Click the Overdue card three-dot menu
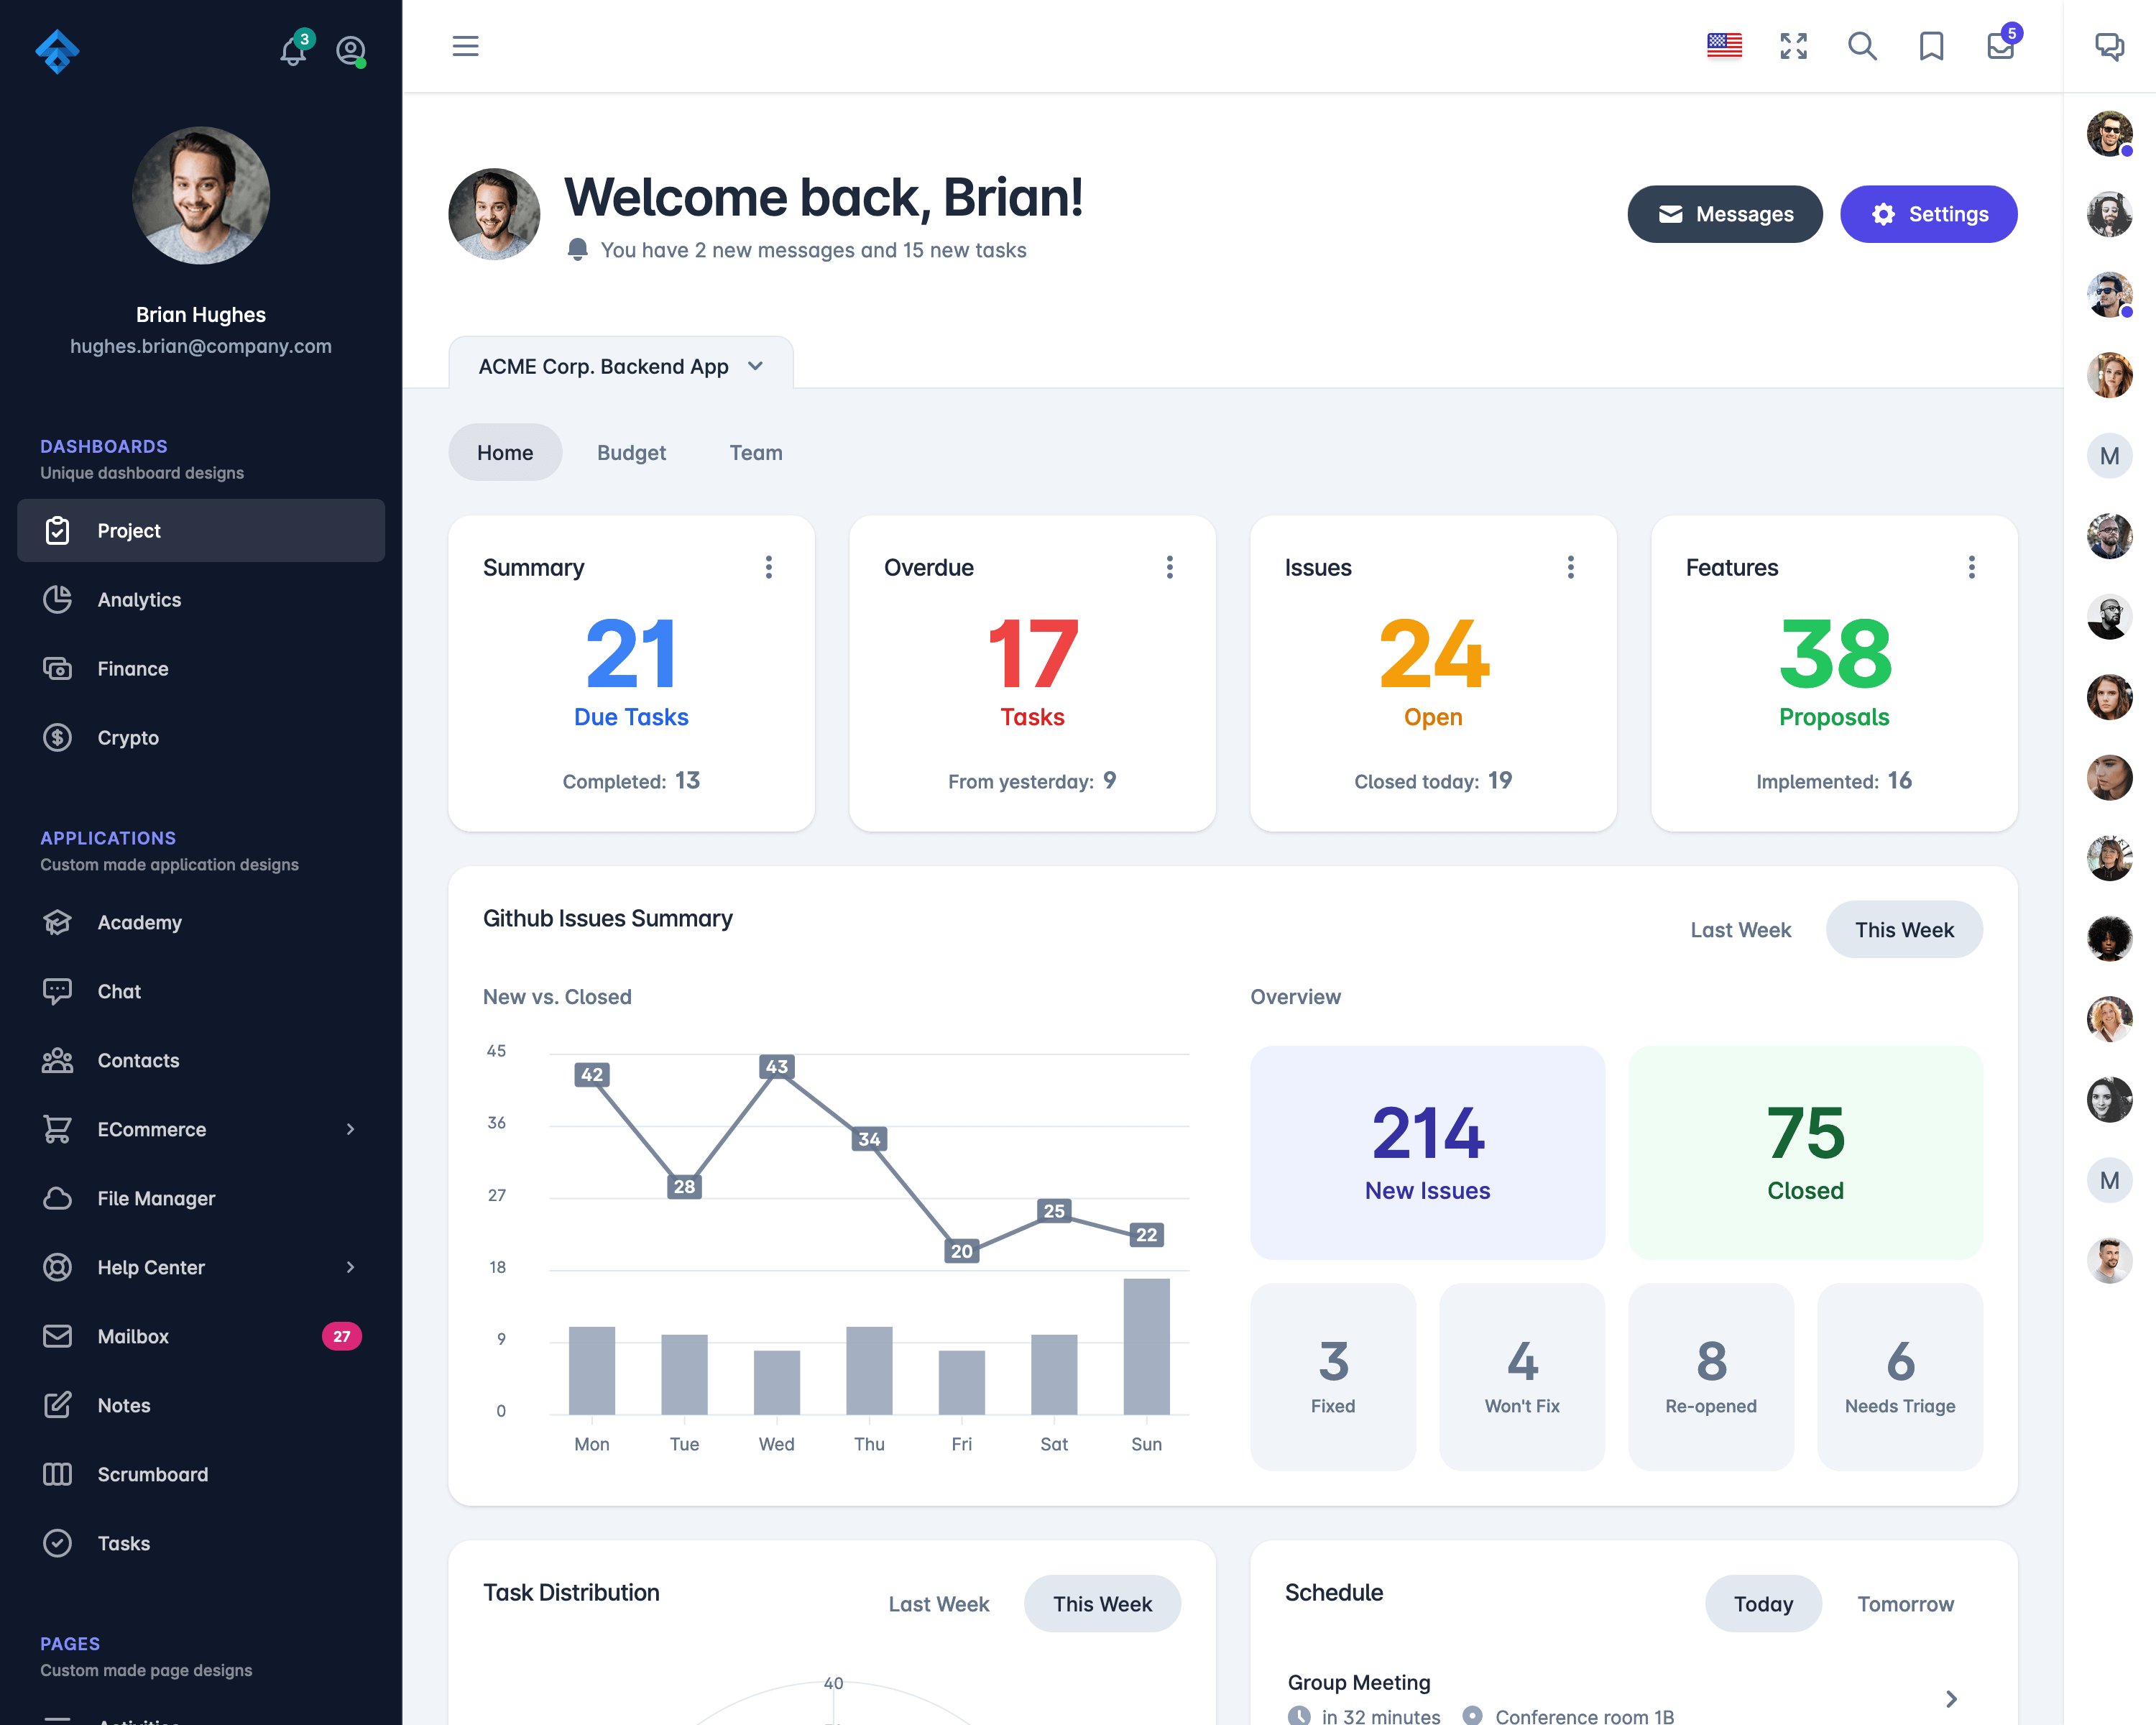 click(1171, 567)
